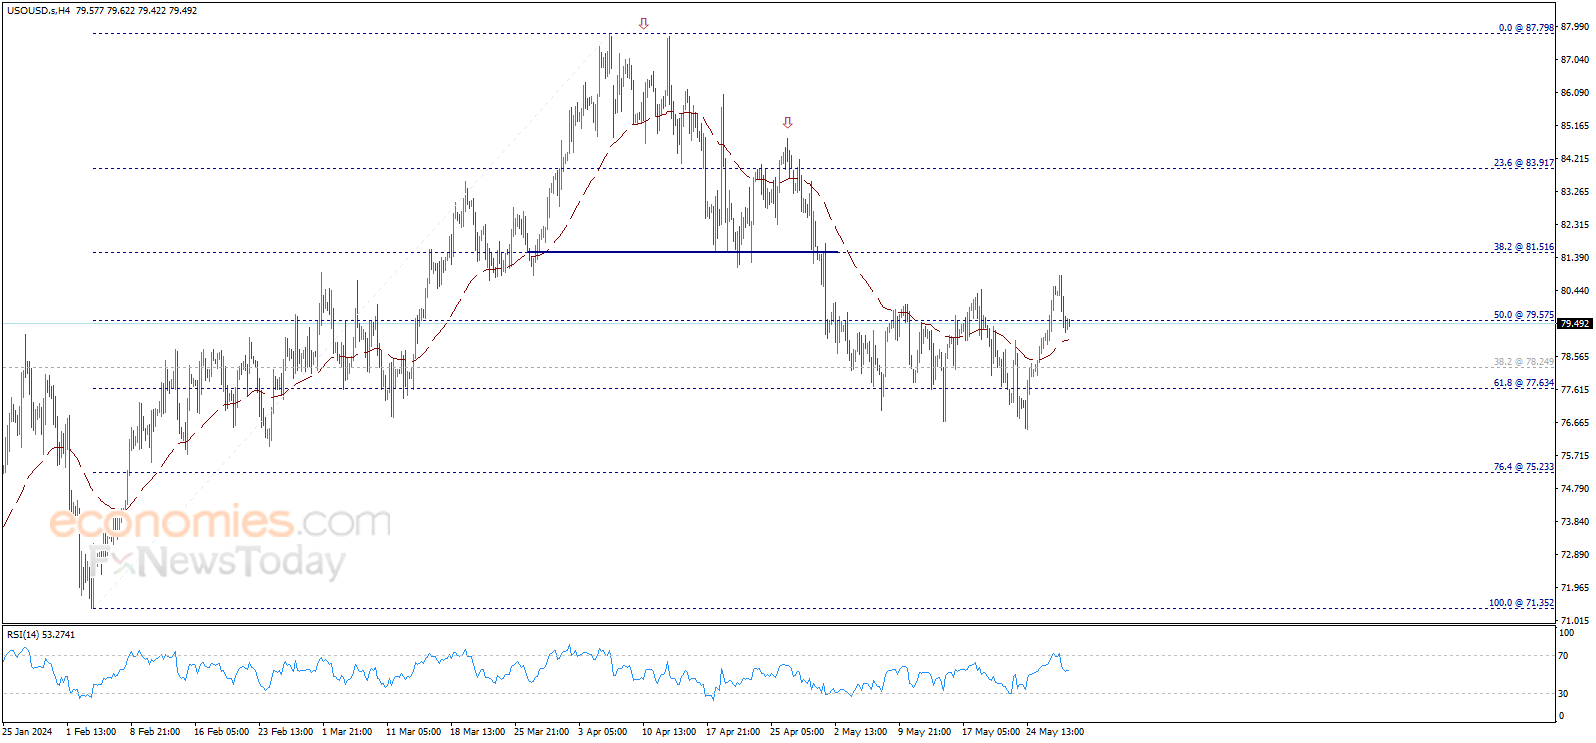1596x743 pixels.
Task: Select the 61.8 @ 77.634 Fibonacci label
Action: pyautogui.click(x=1524, y=383)
